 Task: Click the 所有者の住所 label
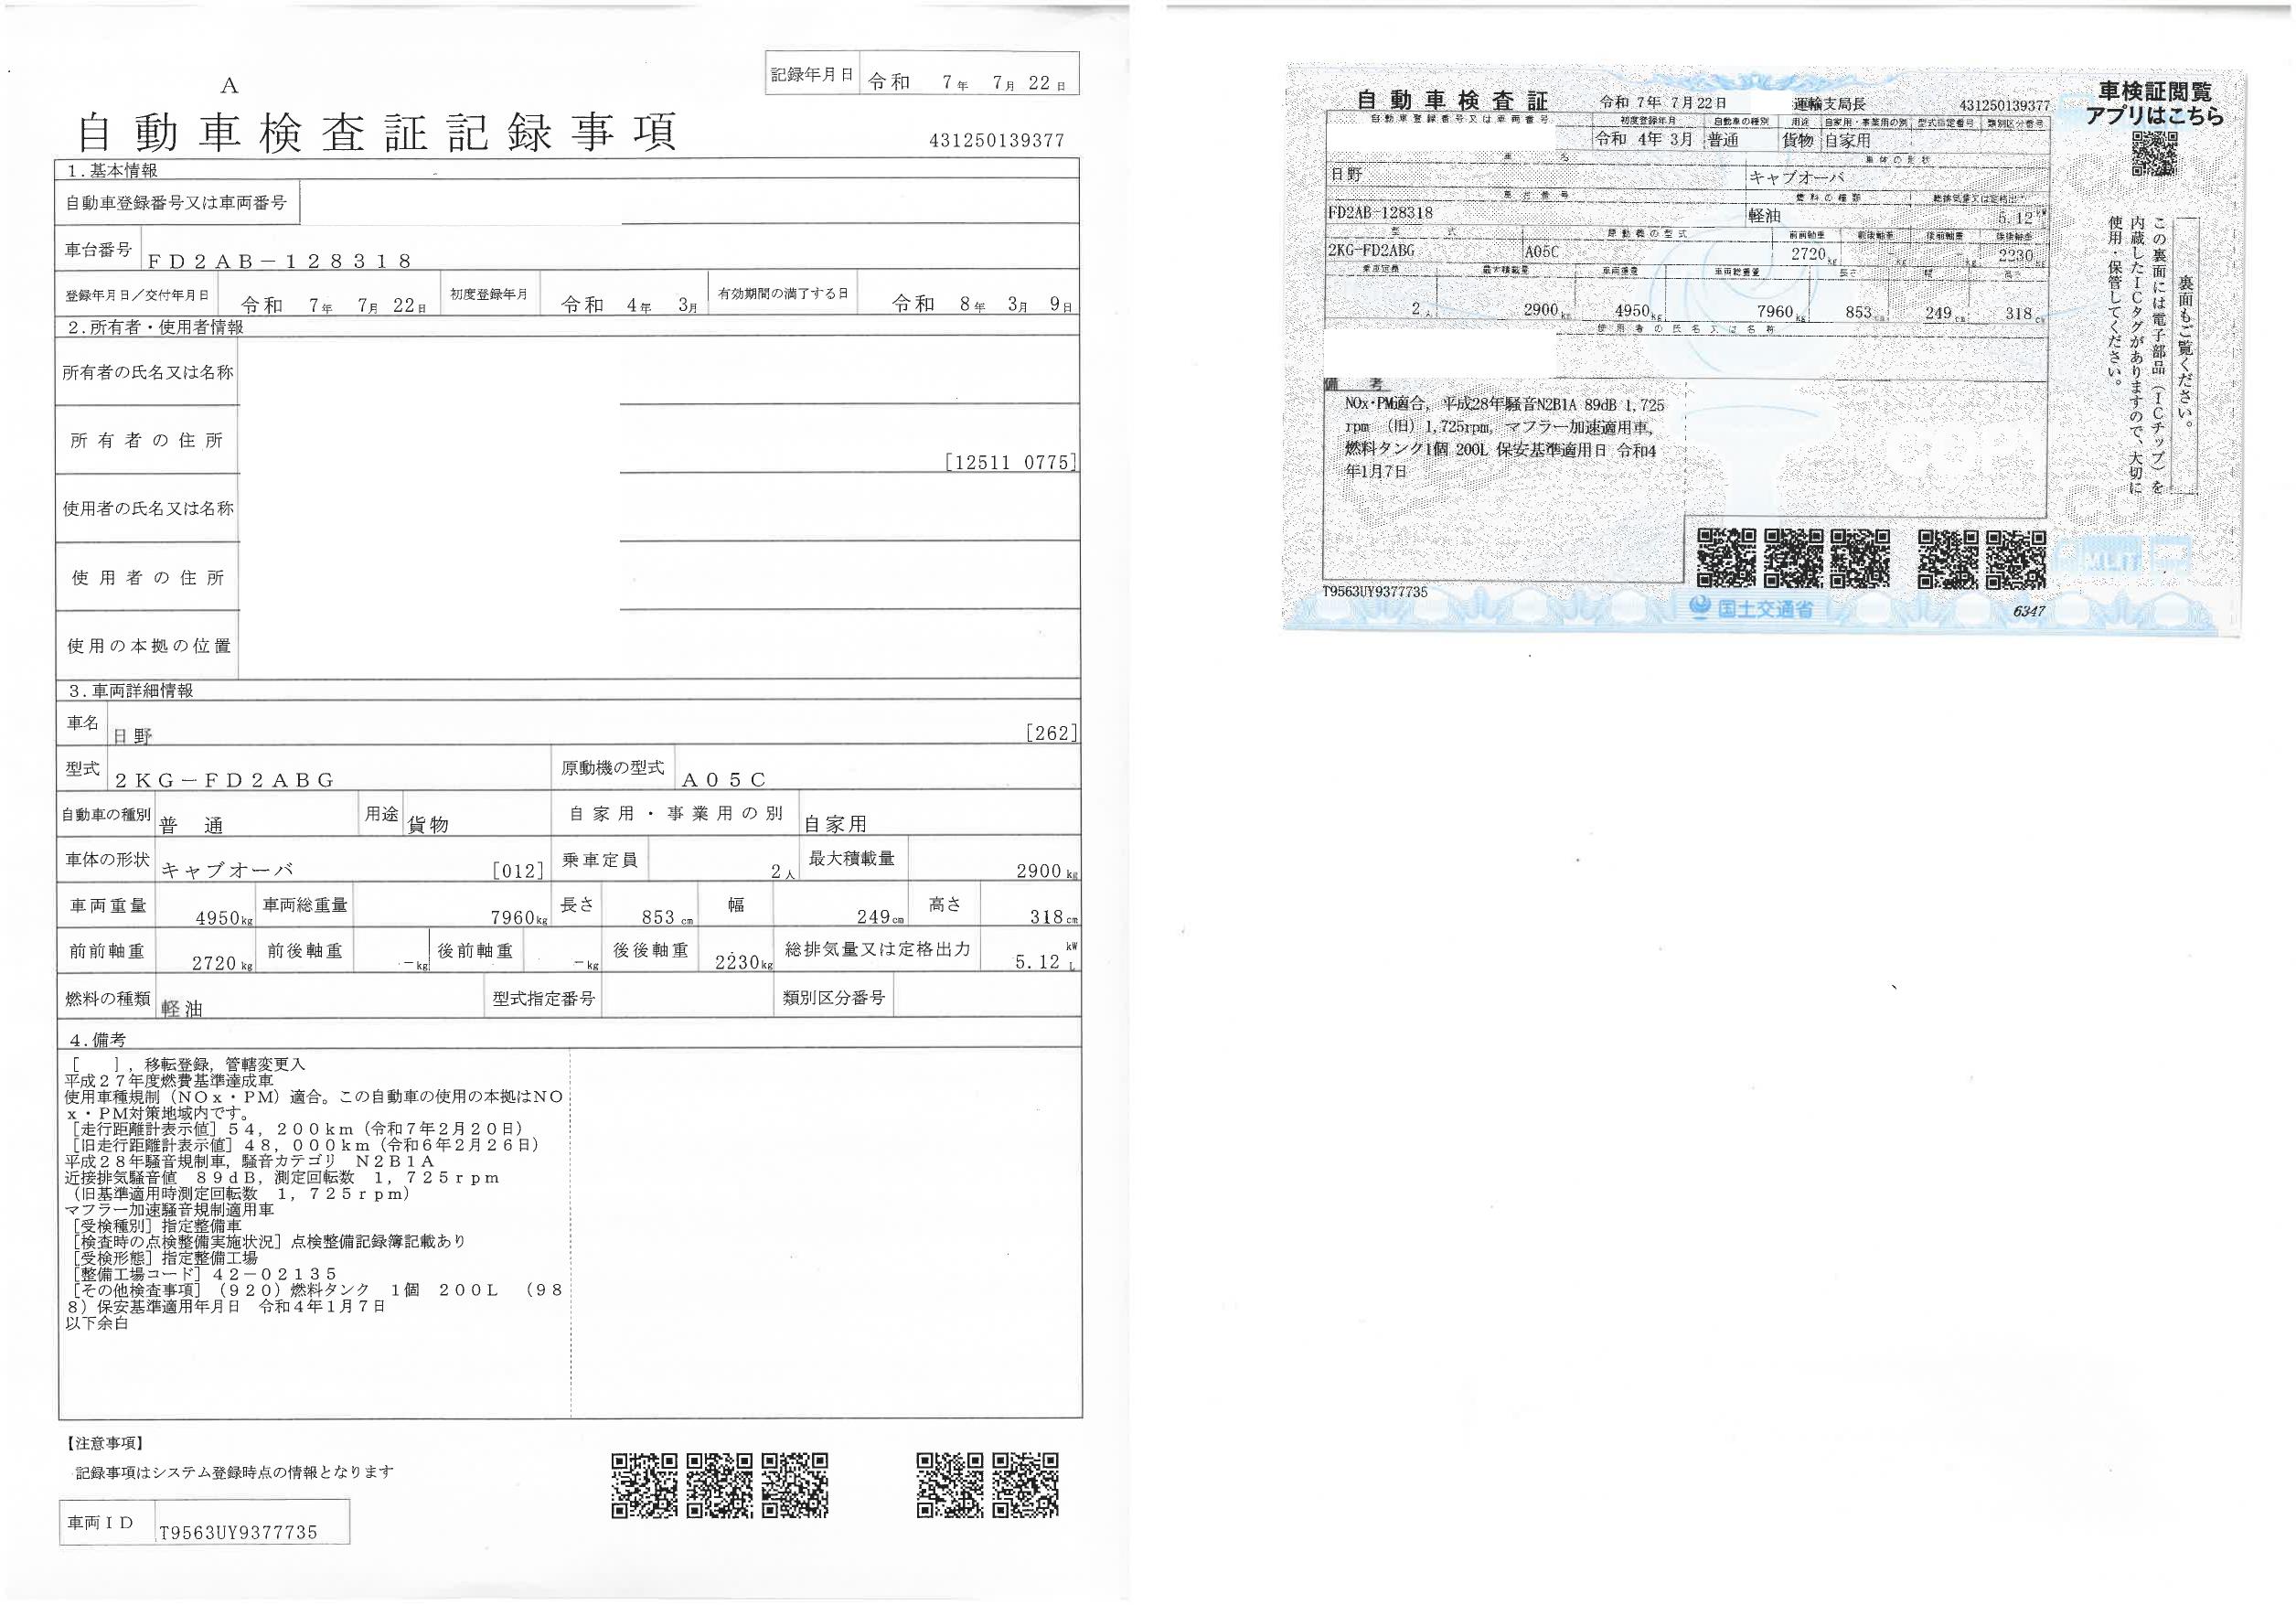pos(147,440)
